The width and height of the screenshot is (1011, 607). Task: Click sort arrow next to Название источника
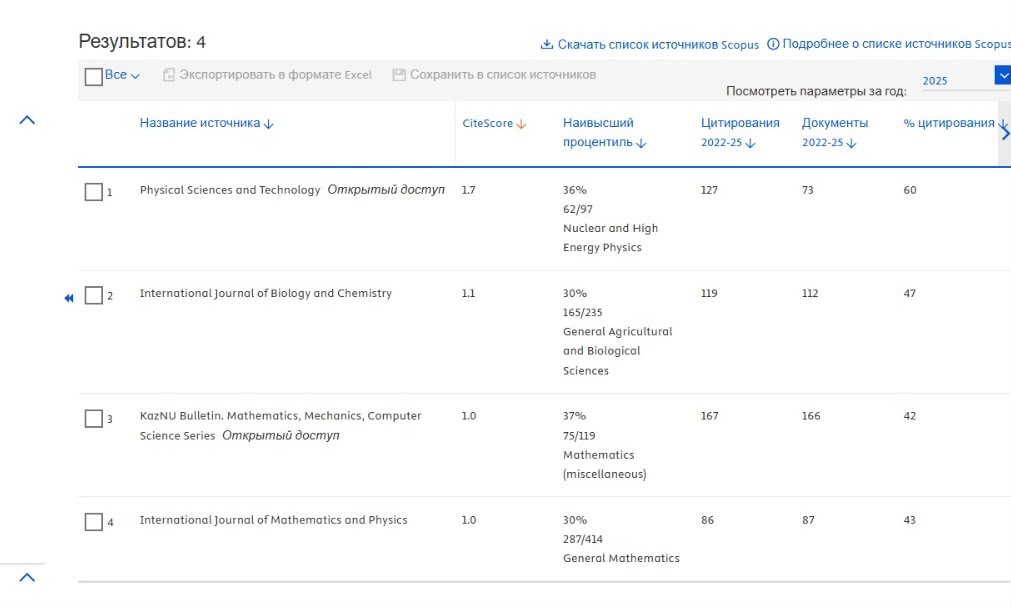pos(268,124)
